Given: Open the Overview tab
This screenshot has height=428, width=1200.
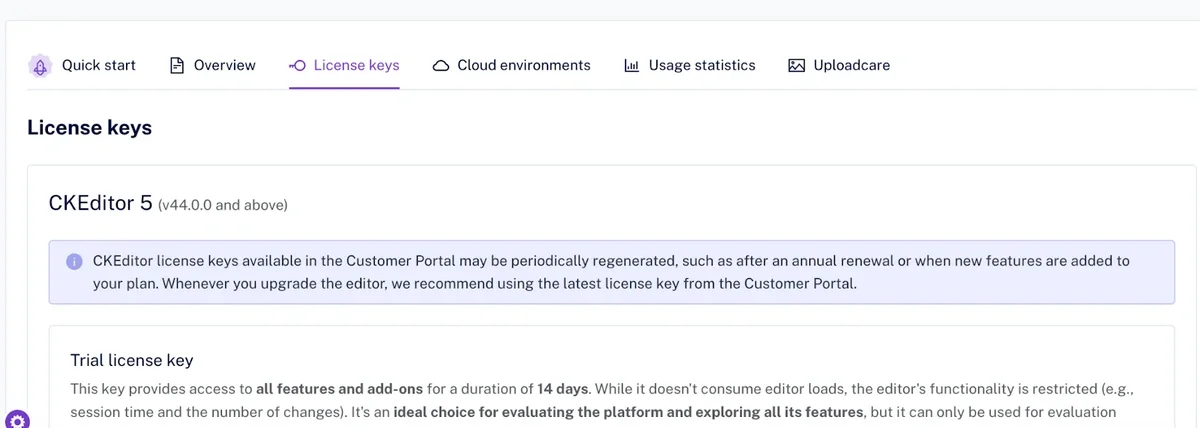Looking at the screenshot, I should [x=224, y=66].
